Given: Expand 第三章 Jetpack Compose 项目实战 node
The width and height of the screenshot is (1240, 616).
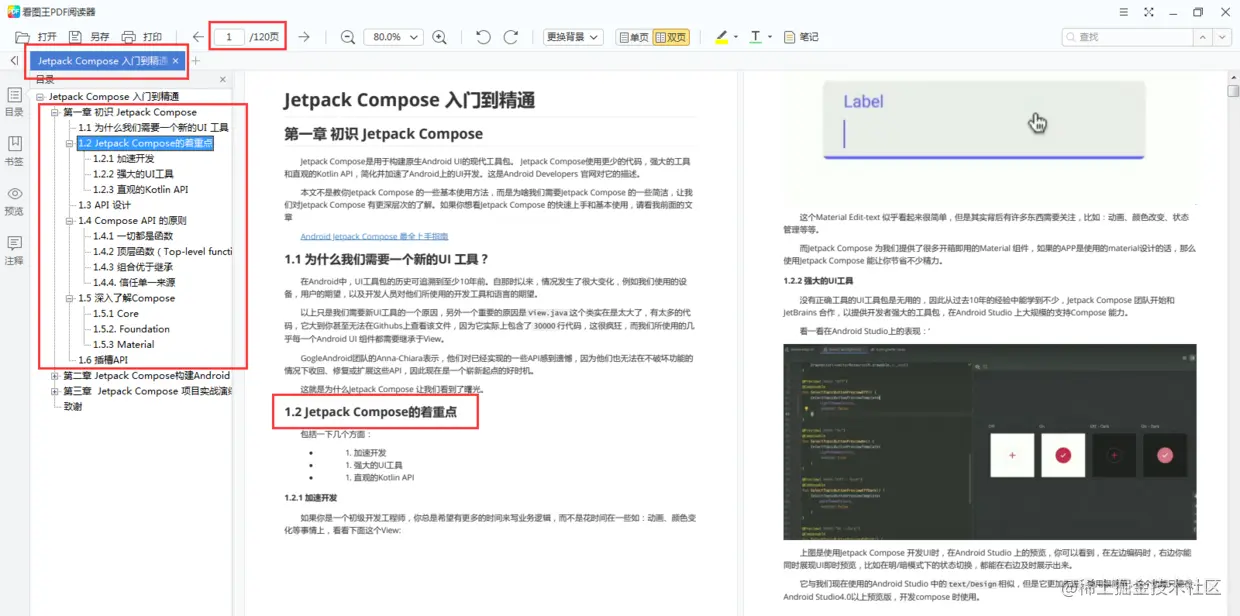Looking at the screenshot, I should (x=55, y=391).
